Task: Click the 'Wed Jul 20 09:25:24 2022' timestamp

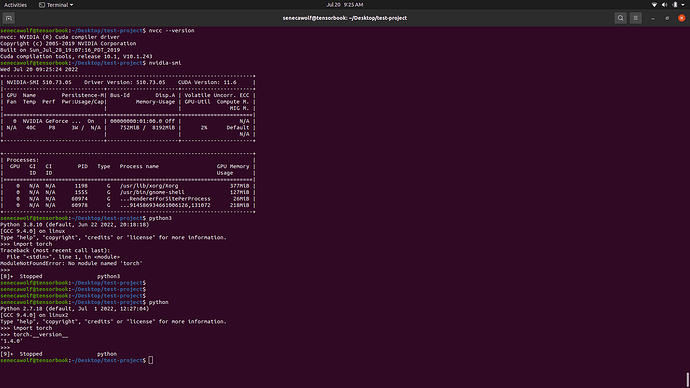Action: click(39, 70)
